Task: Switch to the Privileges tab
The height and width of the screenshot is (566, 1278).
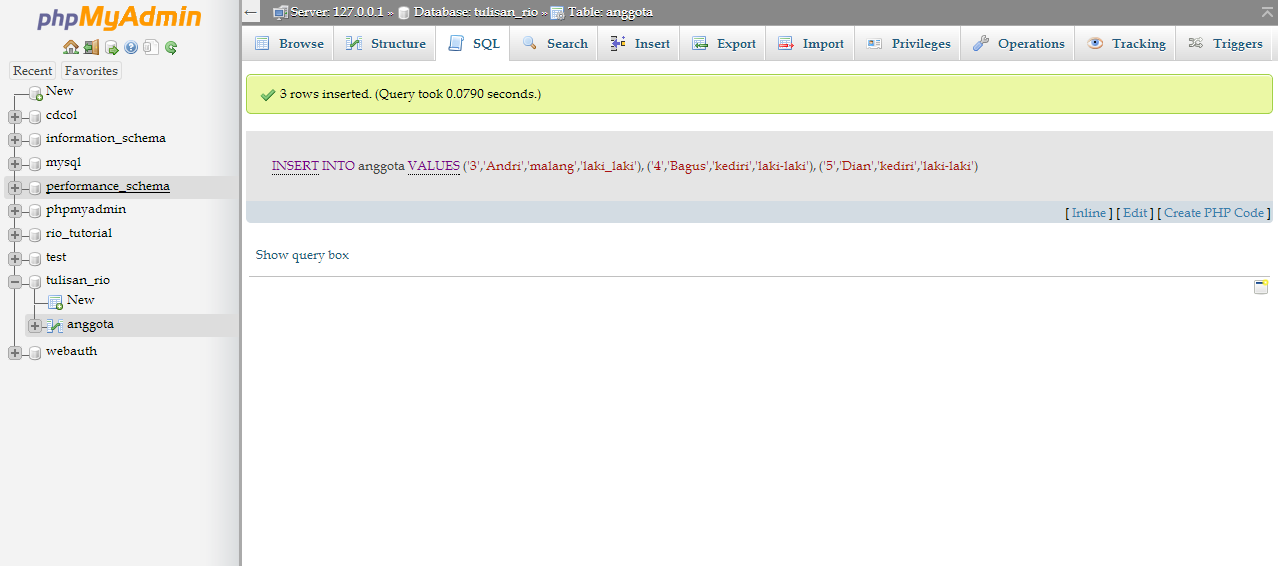Action: [908, 44]
